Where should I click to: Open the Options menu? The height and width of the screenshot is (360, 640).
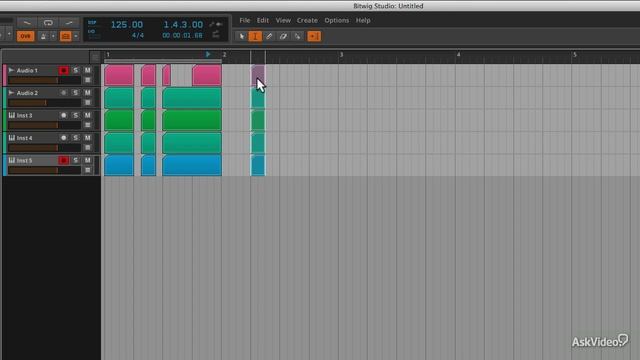pos(336,20)
